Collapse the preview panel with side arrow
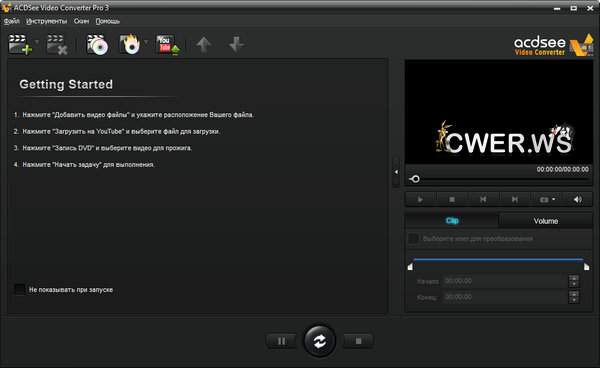Screen dimensions: 600x368 (x=396, y=172)
